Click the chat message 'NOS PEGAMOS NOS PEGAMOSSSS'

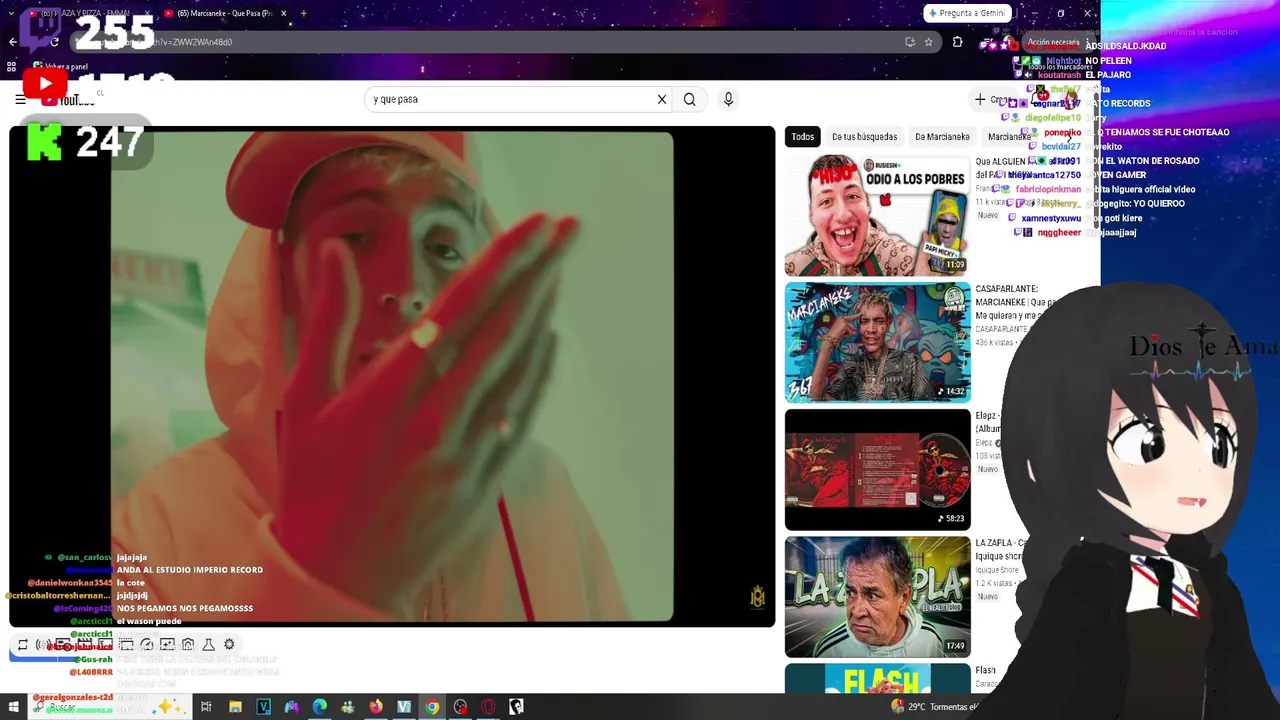coord(185,608)
